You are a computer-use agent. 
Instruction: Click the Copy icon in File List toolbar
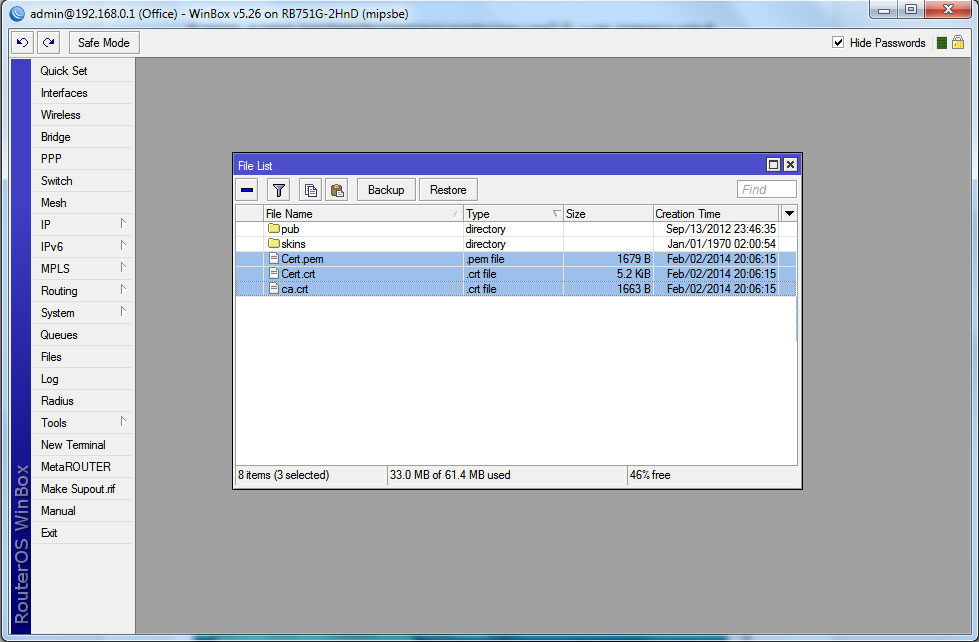pyautogui.click(x=311, y=190)
